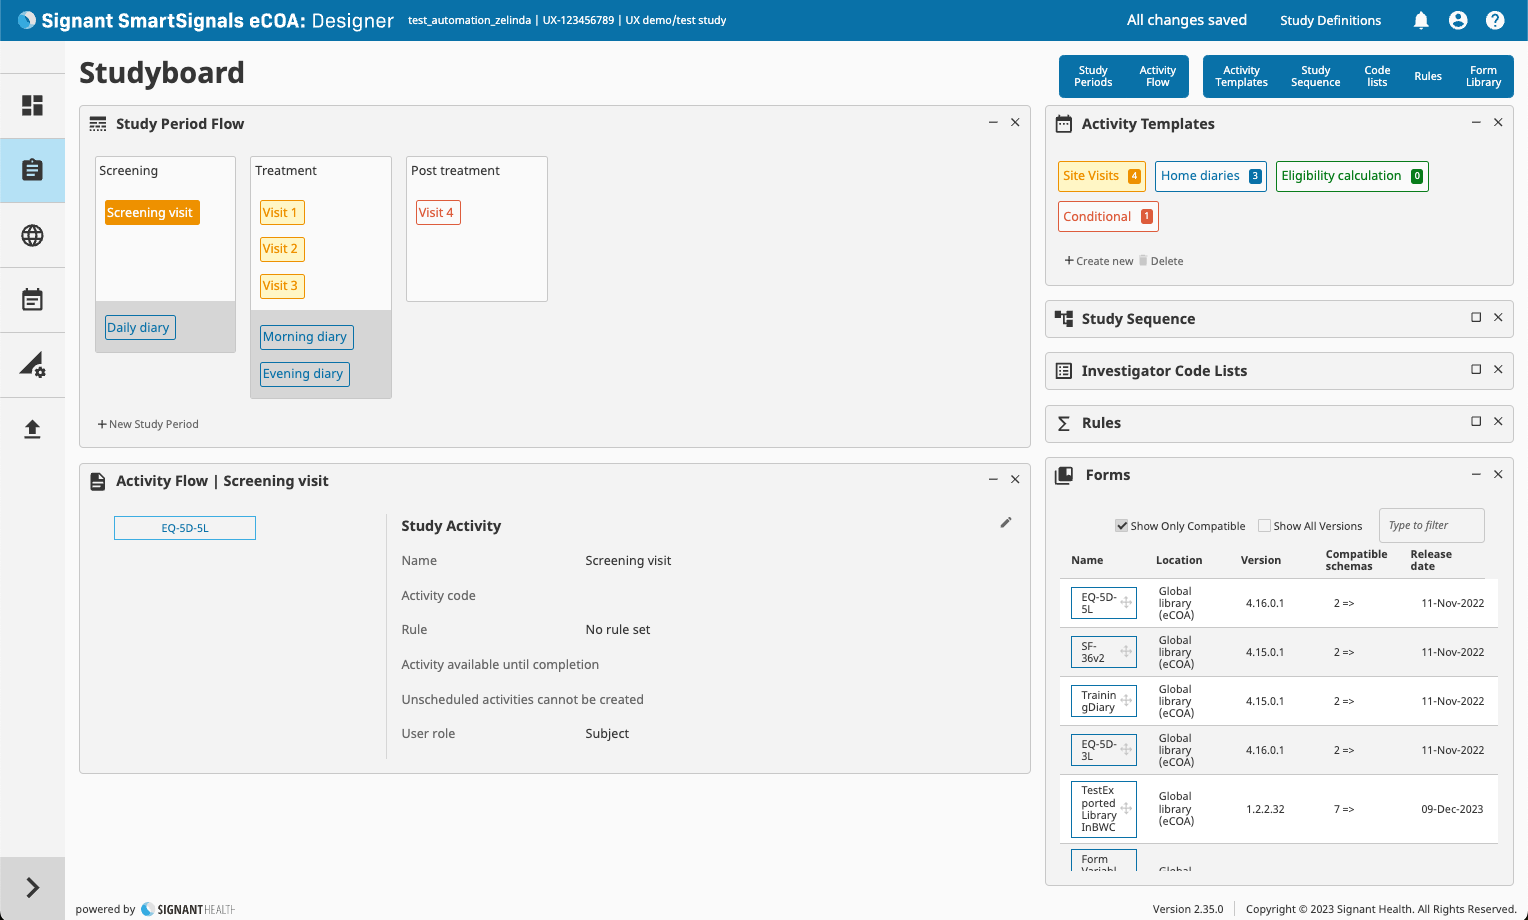1528x920 pixels.
Task: Close the Study Sequence panel
Action: (1498, 317)
